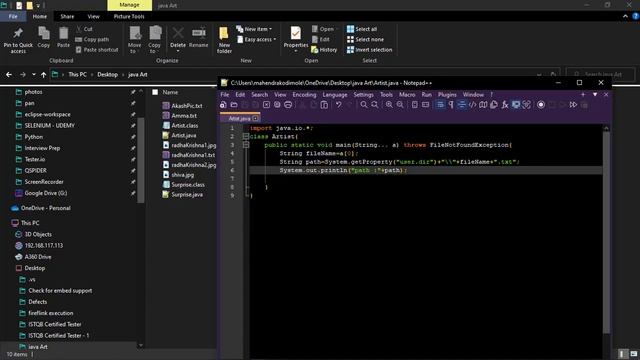Open Notepad++ Settings menu
This screenshot has width=640, height=360.
pos(363,95)
